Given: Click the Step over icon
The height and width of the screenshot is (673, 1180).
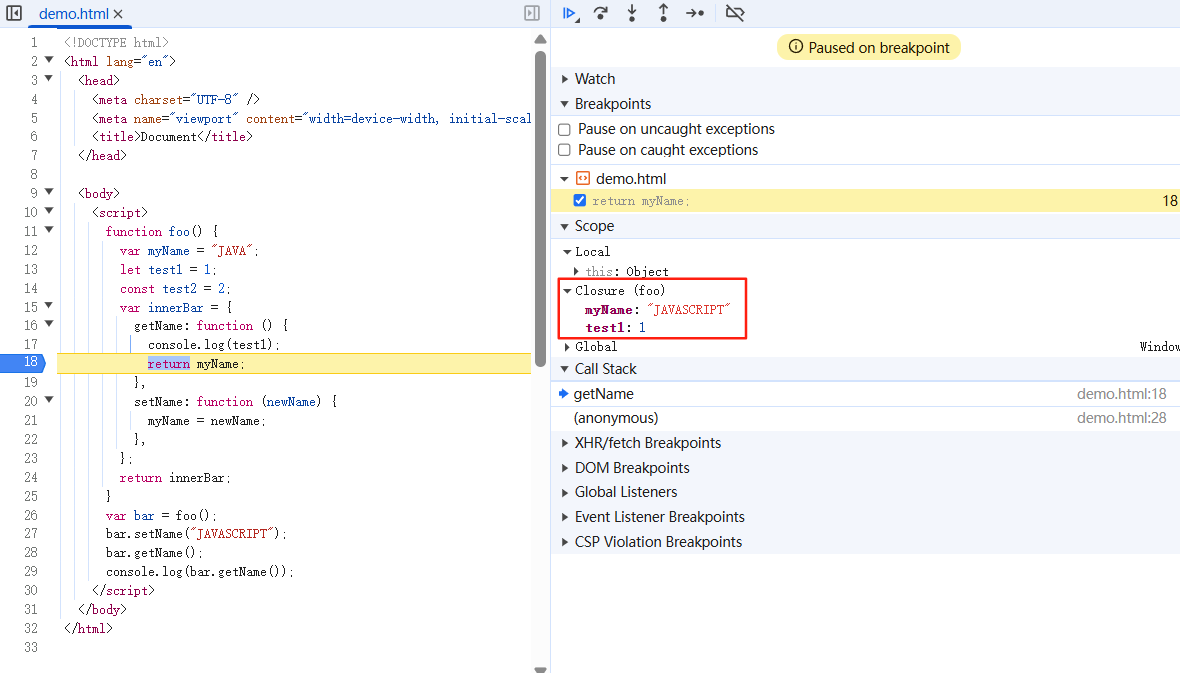Looking at the screenshot, I should pyautogui.click(x=600, y=13).
